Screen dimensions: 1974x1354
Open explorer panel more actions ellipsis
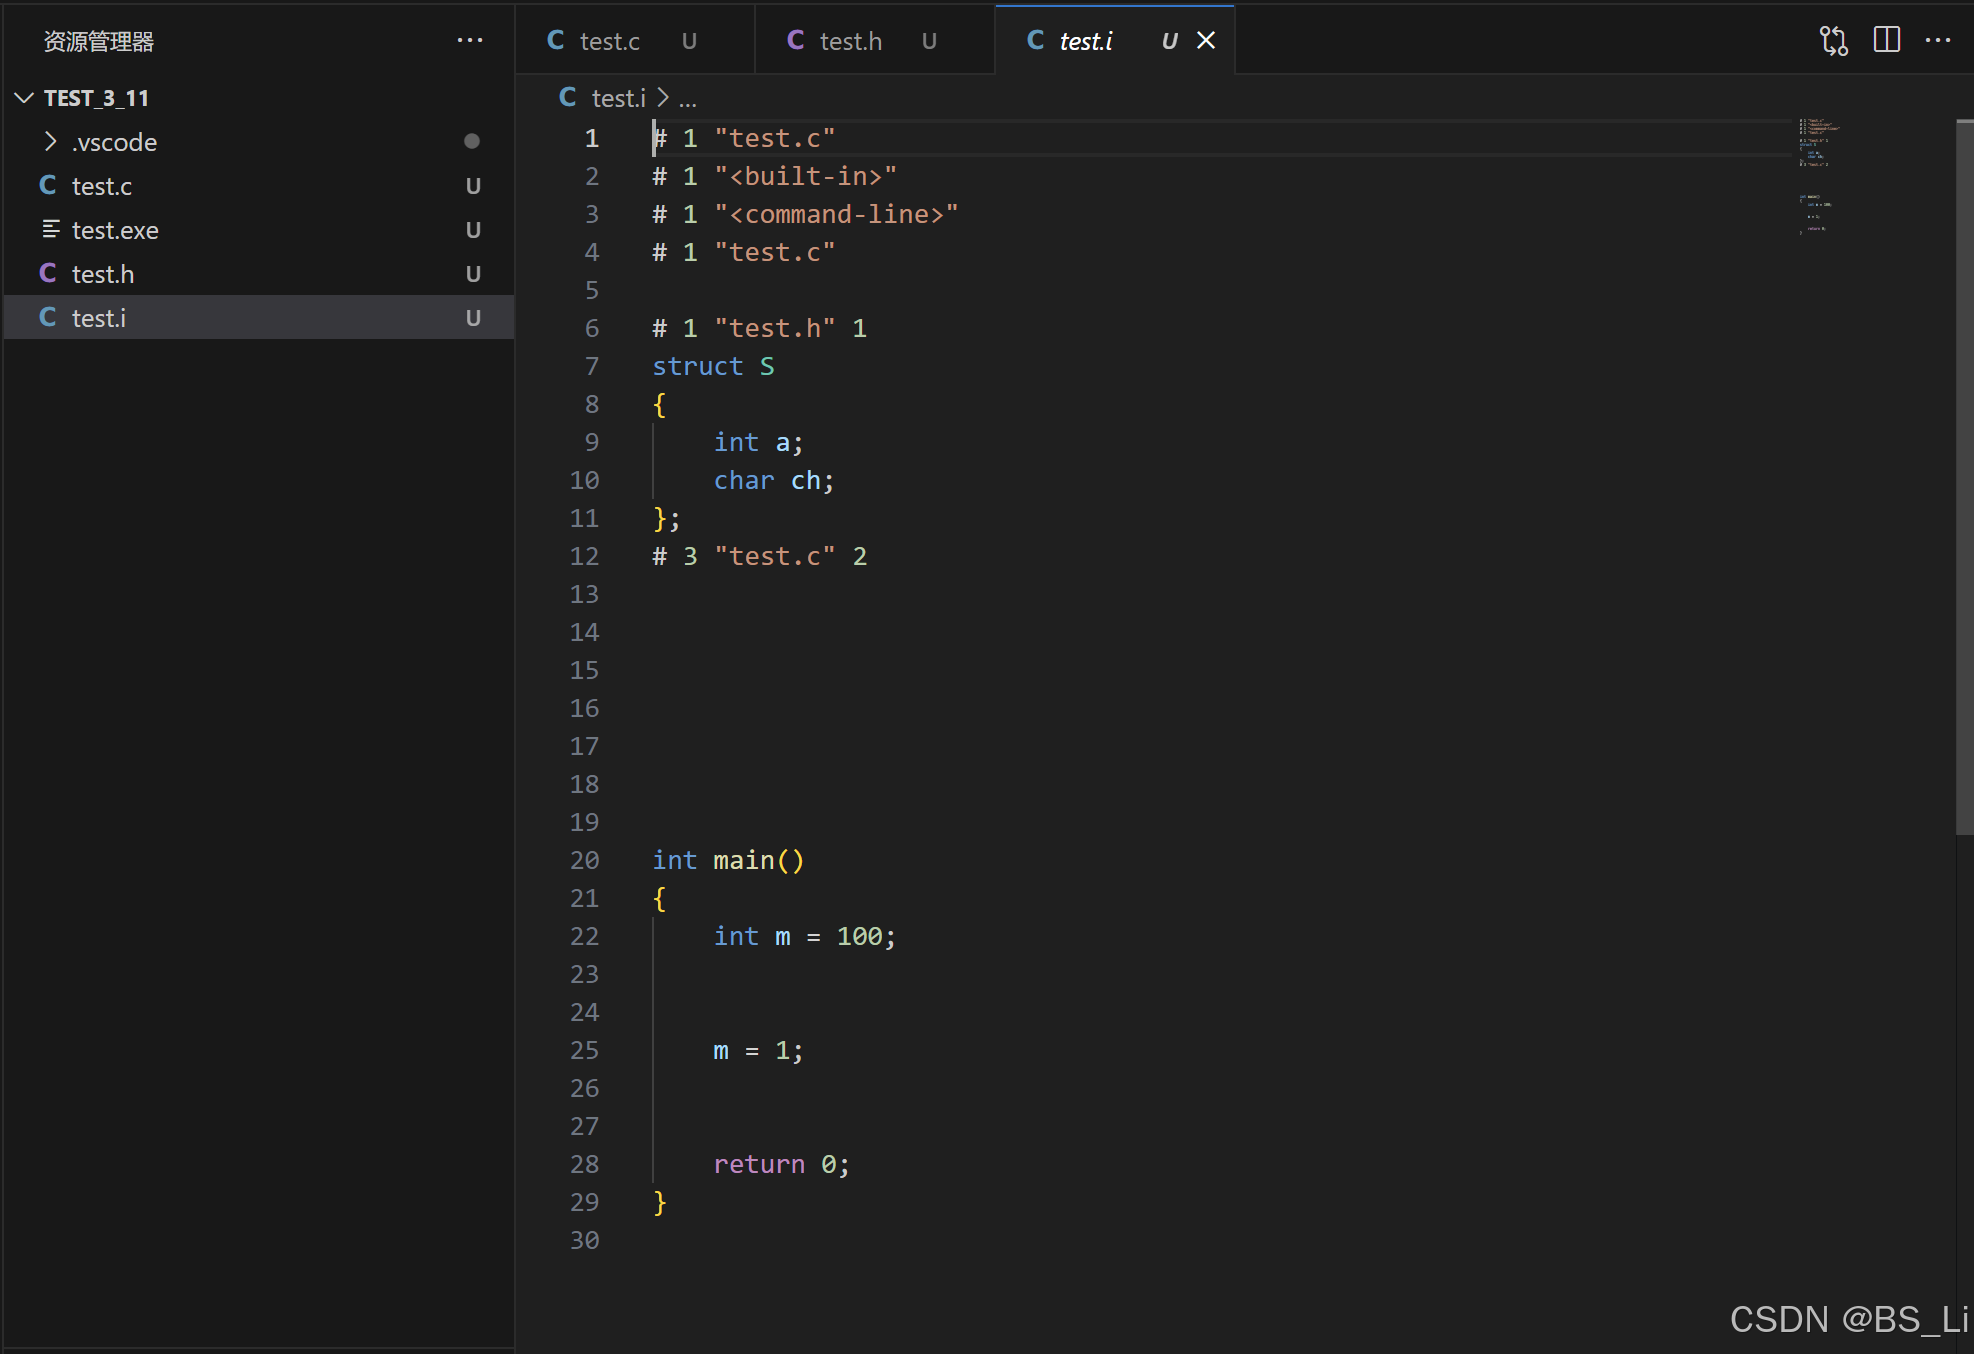tap(469, 40)
